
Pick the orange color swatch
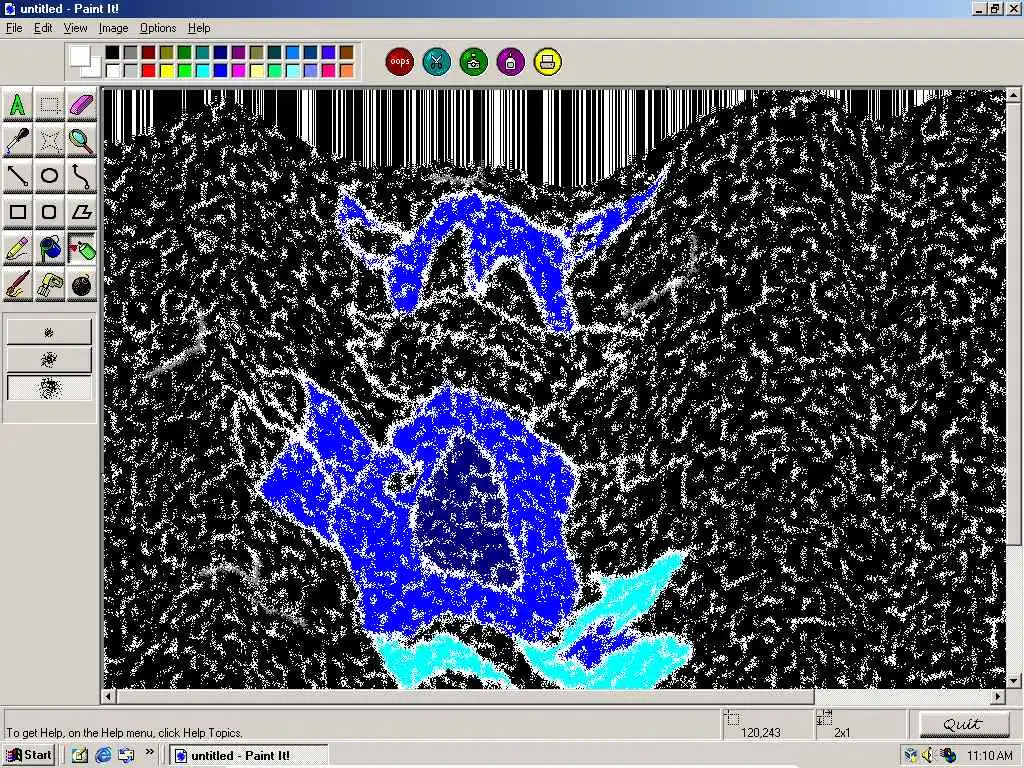[x=346, y=70]
